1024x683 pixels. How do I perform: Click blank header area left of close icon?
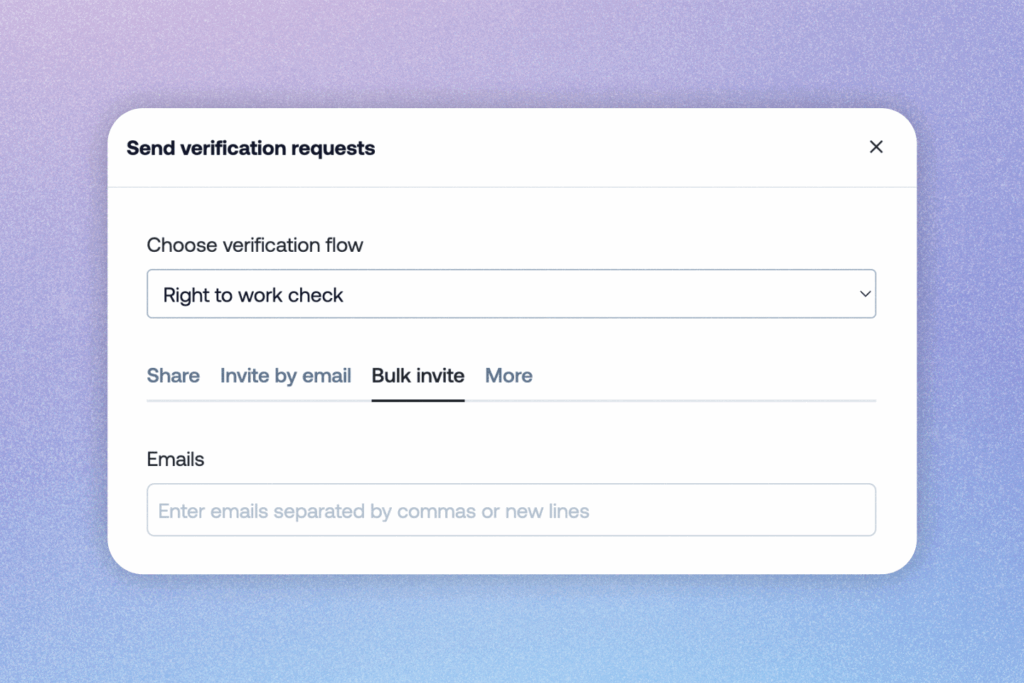(650, 148)
